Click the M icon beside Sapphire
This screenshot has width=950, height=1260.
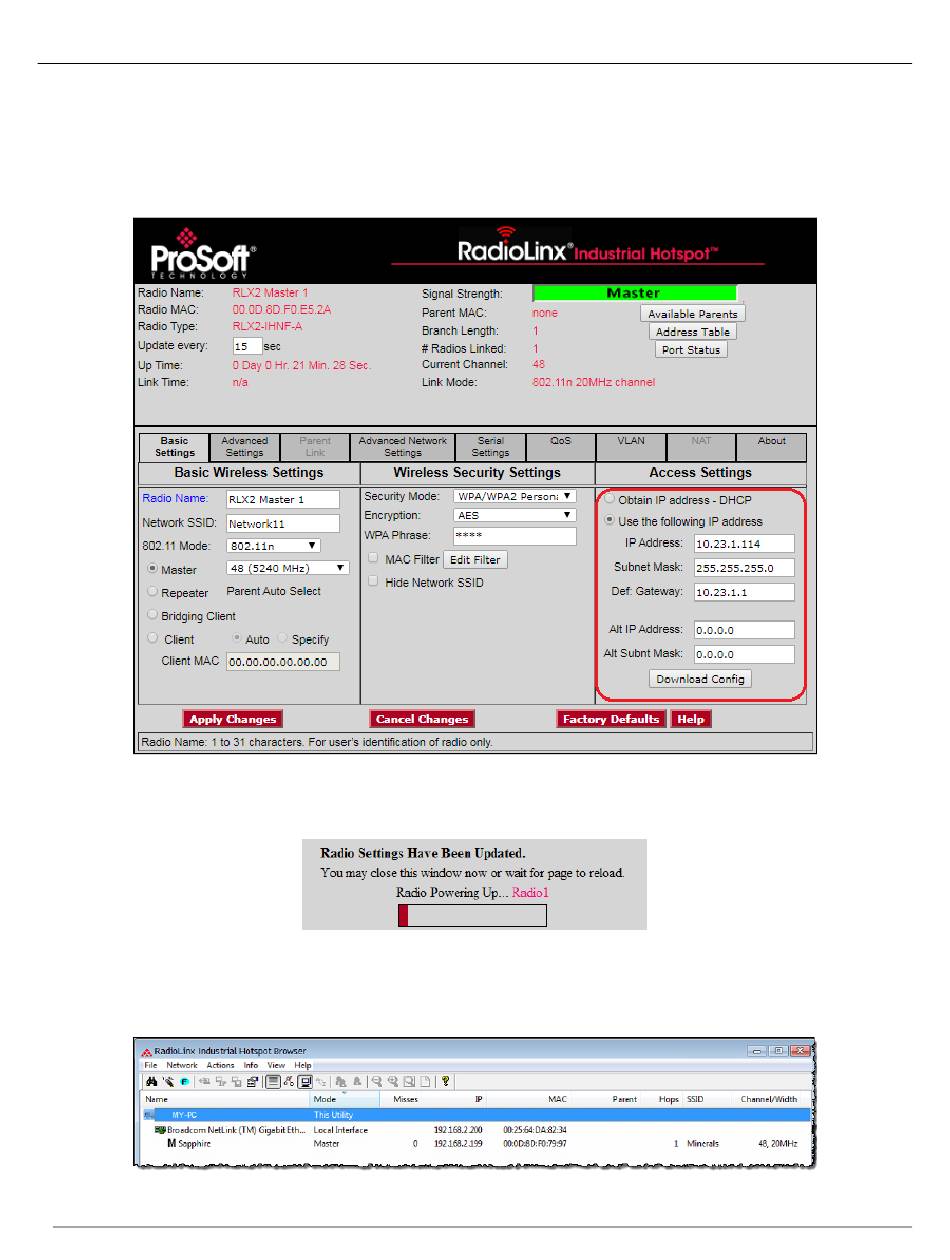[171, 1143]
